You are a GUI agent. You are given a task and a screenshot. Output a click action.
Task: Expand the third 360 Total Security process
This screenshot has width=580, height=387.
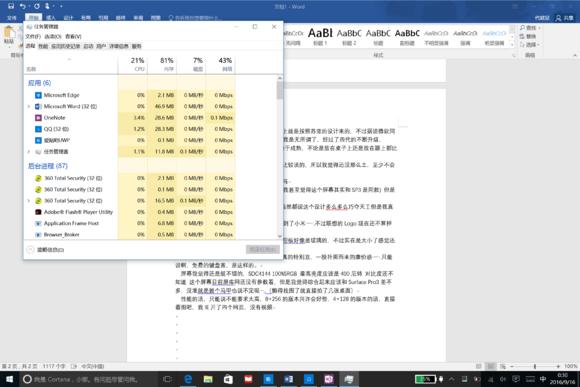(29, 201)
